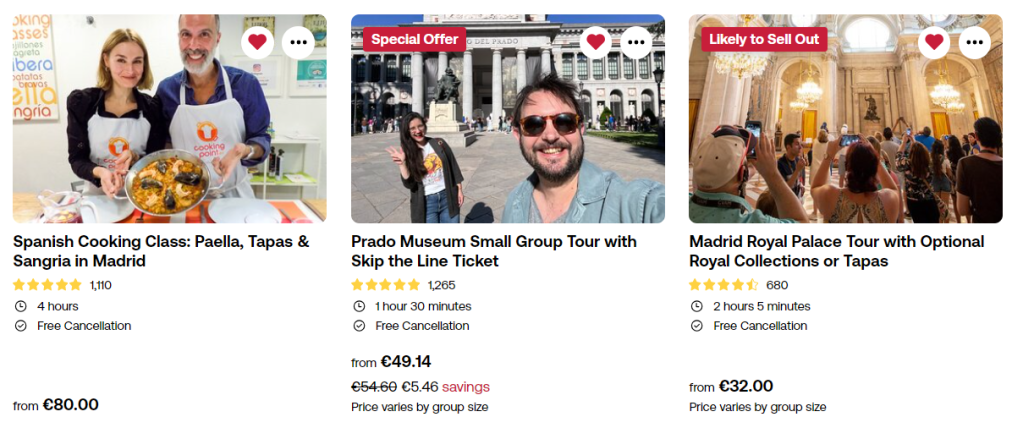The width and height of the screenshot is (1023, 428).
Task: Open Prado Museum Small Group Tour title link
Action: 494,251
